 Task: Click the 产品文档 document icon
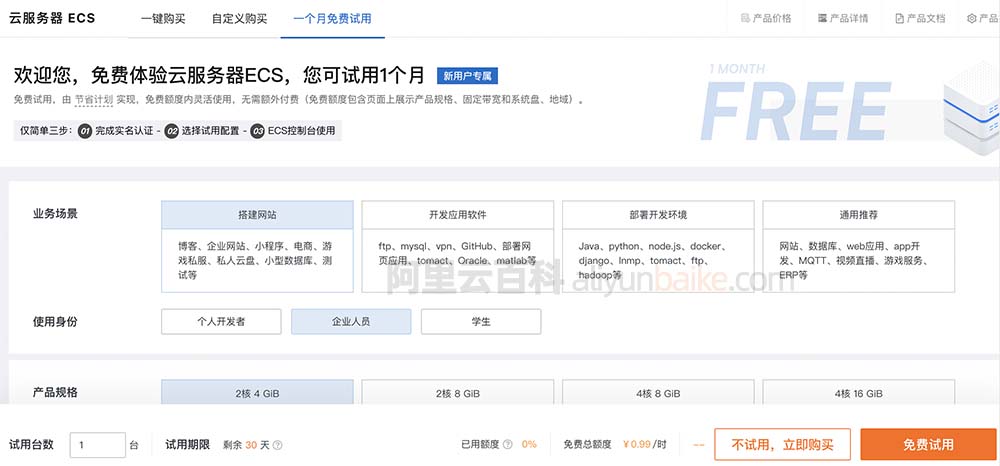pyautogui.click(x=899, y=18)
